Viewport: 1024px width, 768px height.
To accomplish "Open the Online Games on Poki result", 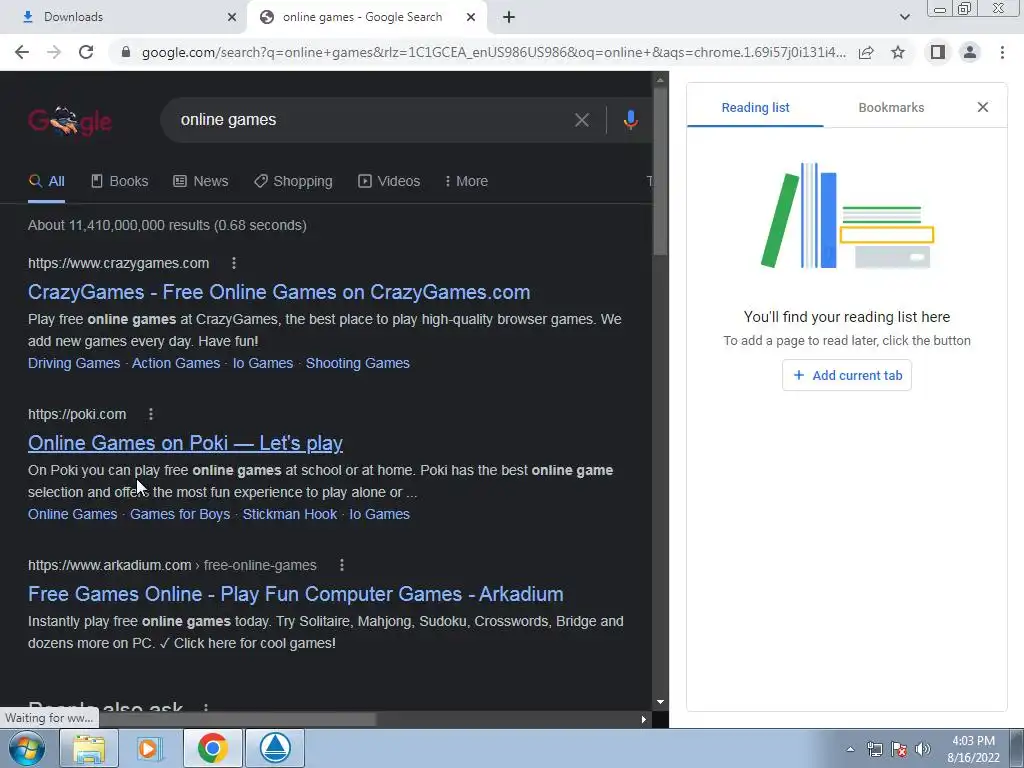I will (x=185, y=443).
